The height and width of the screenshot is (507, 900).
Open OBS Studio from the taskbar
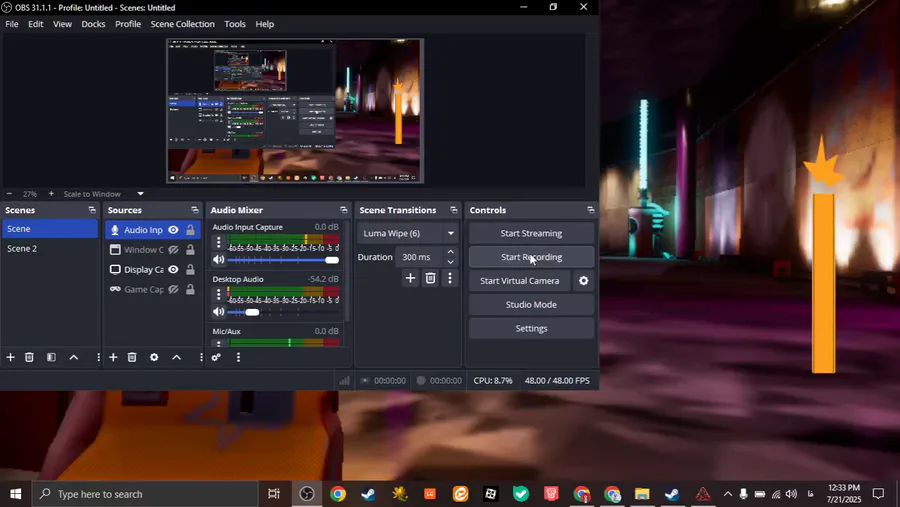307,494
